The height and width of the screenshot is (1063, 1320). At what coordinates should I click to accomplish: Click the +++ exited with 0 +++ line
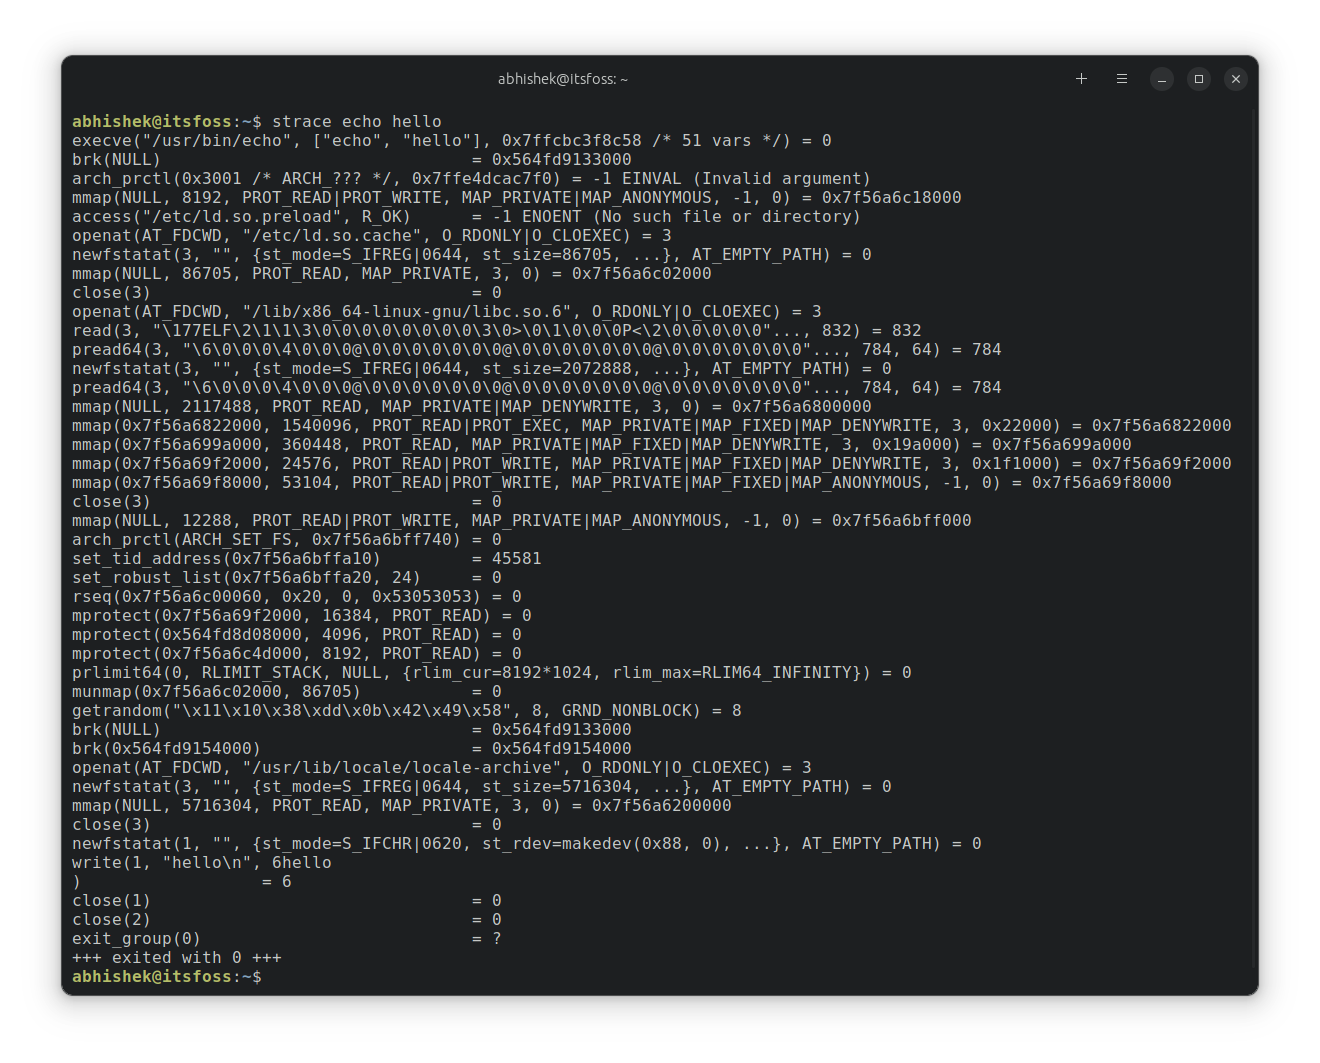pyautogui.click(x=177, y=958)
